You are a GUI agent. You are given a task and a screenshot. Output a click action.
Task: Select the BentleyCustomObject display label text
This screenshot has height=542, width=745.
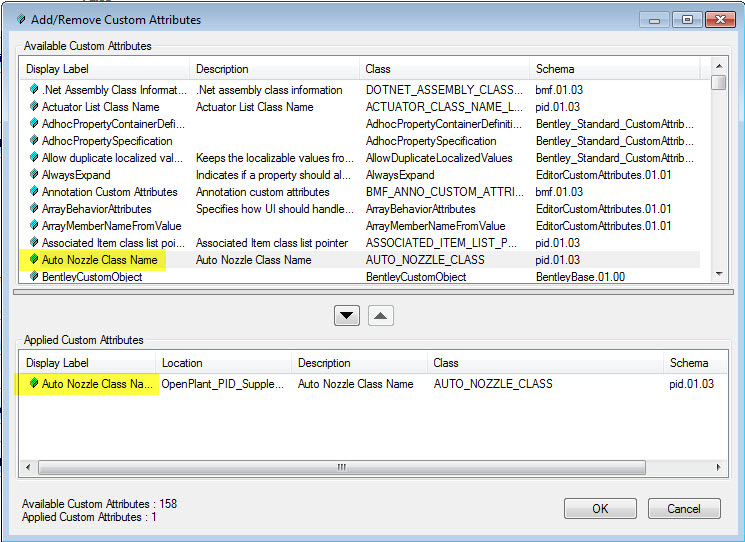click(x=92, y=277)
